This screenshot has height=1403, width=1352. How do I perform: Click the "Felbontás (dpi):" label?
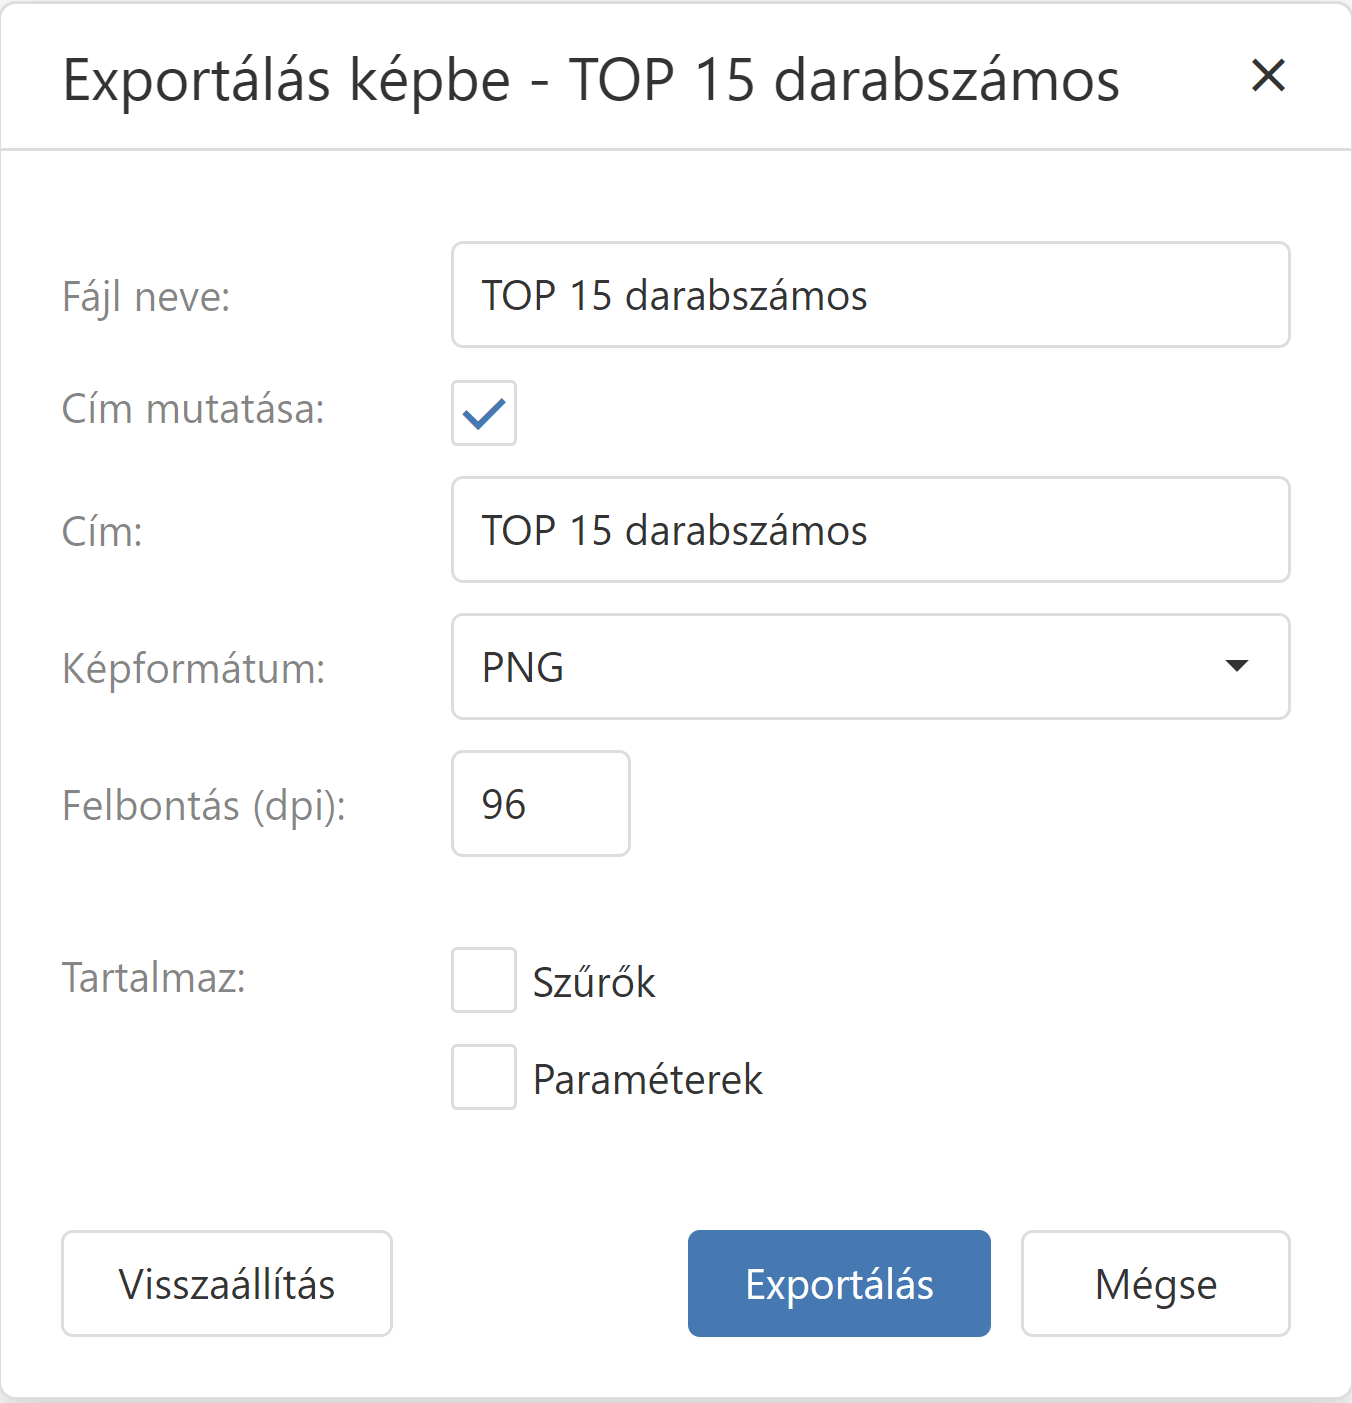click(203, 806)
